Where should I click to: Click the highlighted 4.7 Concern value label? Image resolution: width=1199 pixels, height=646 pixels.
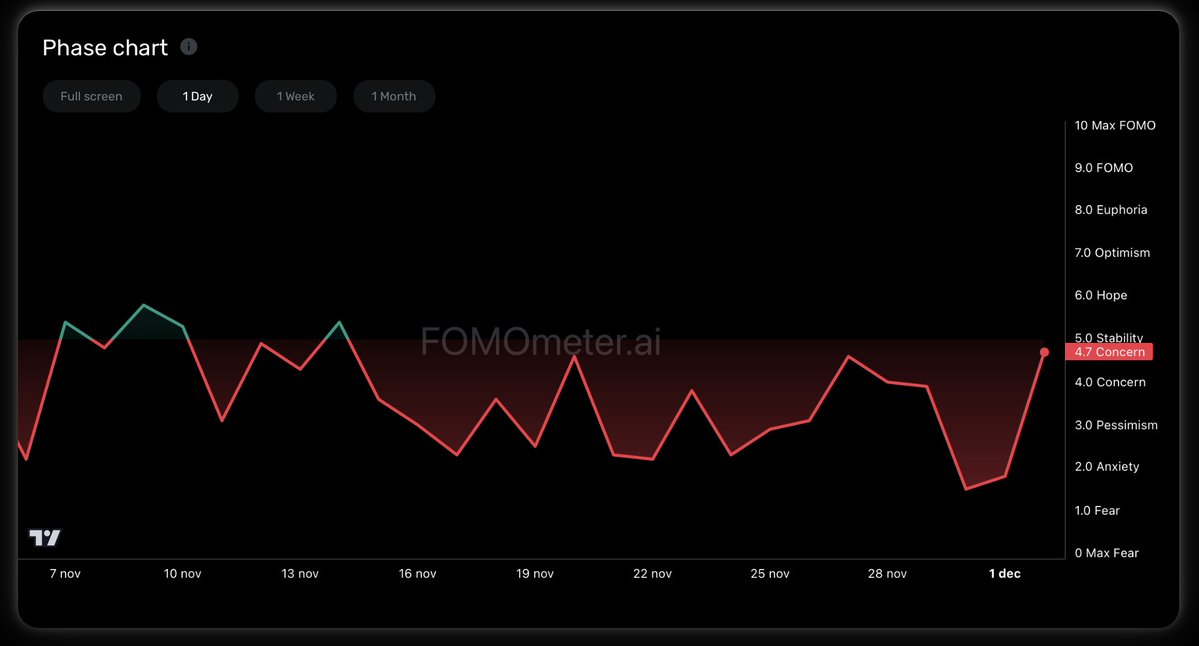coord(1108,352)
